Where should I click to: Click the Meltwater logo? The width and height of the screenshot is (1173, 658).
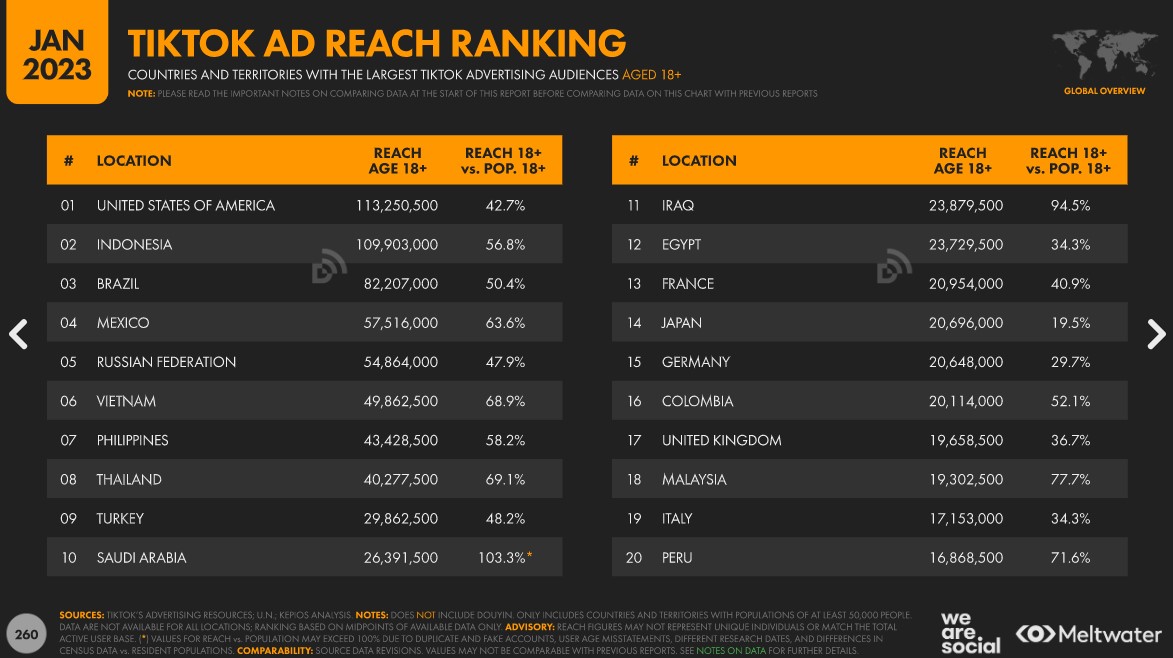pyautogui.click(x=1088, y=634)
